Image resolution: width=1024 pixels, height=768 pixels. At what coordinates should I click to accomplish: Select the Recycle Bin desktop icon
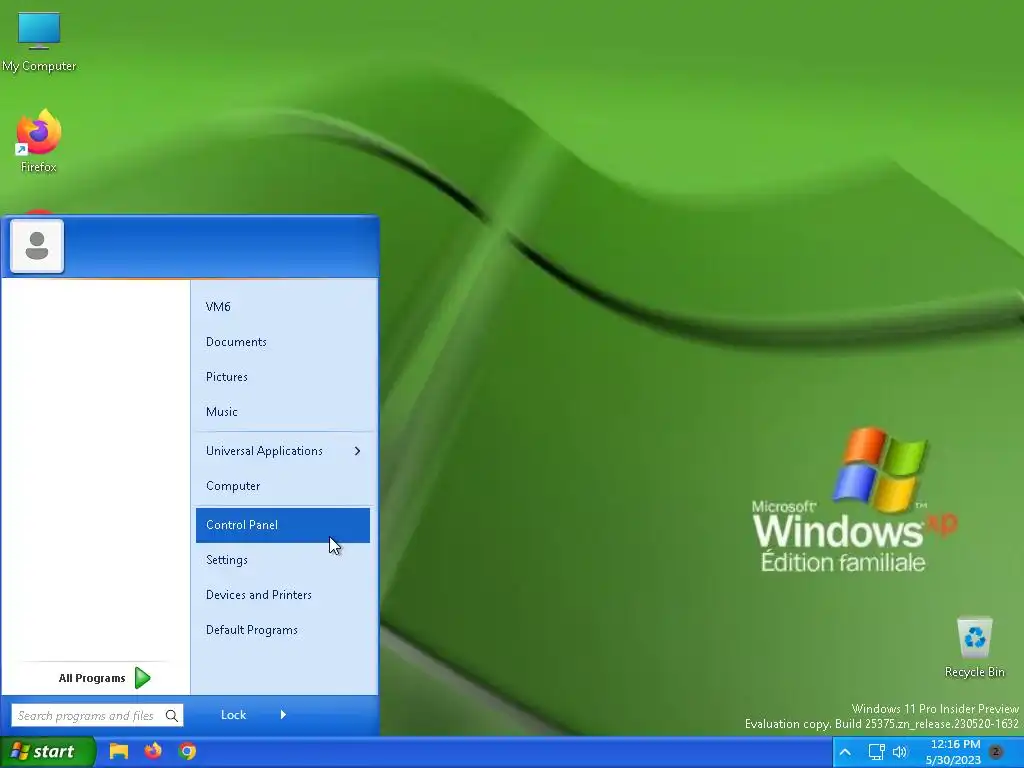point(974,647)
